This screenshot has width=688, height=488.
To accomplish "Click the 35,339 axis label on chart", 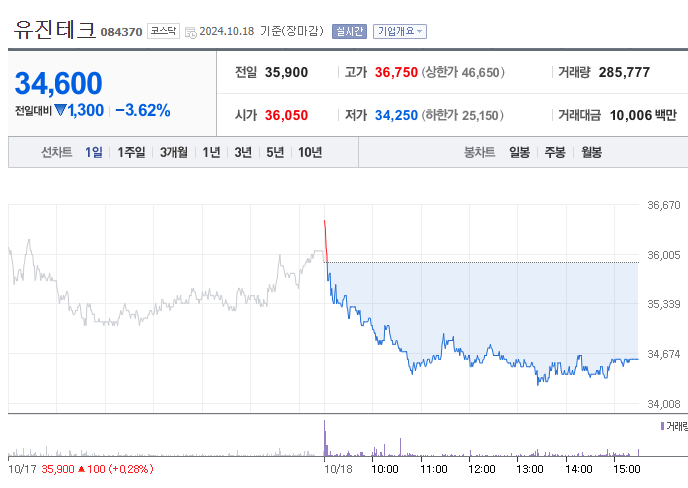I will point(663,304).
